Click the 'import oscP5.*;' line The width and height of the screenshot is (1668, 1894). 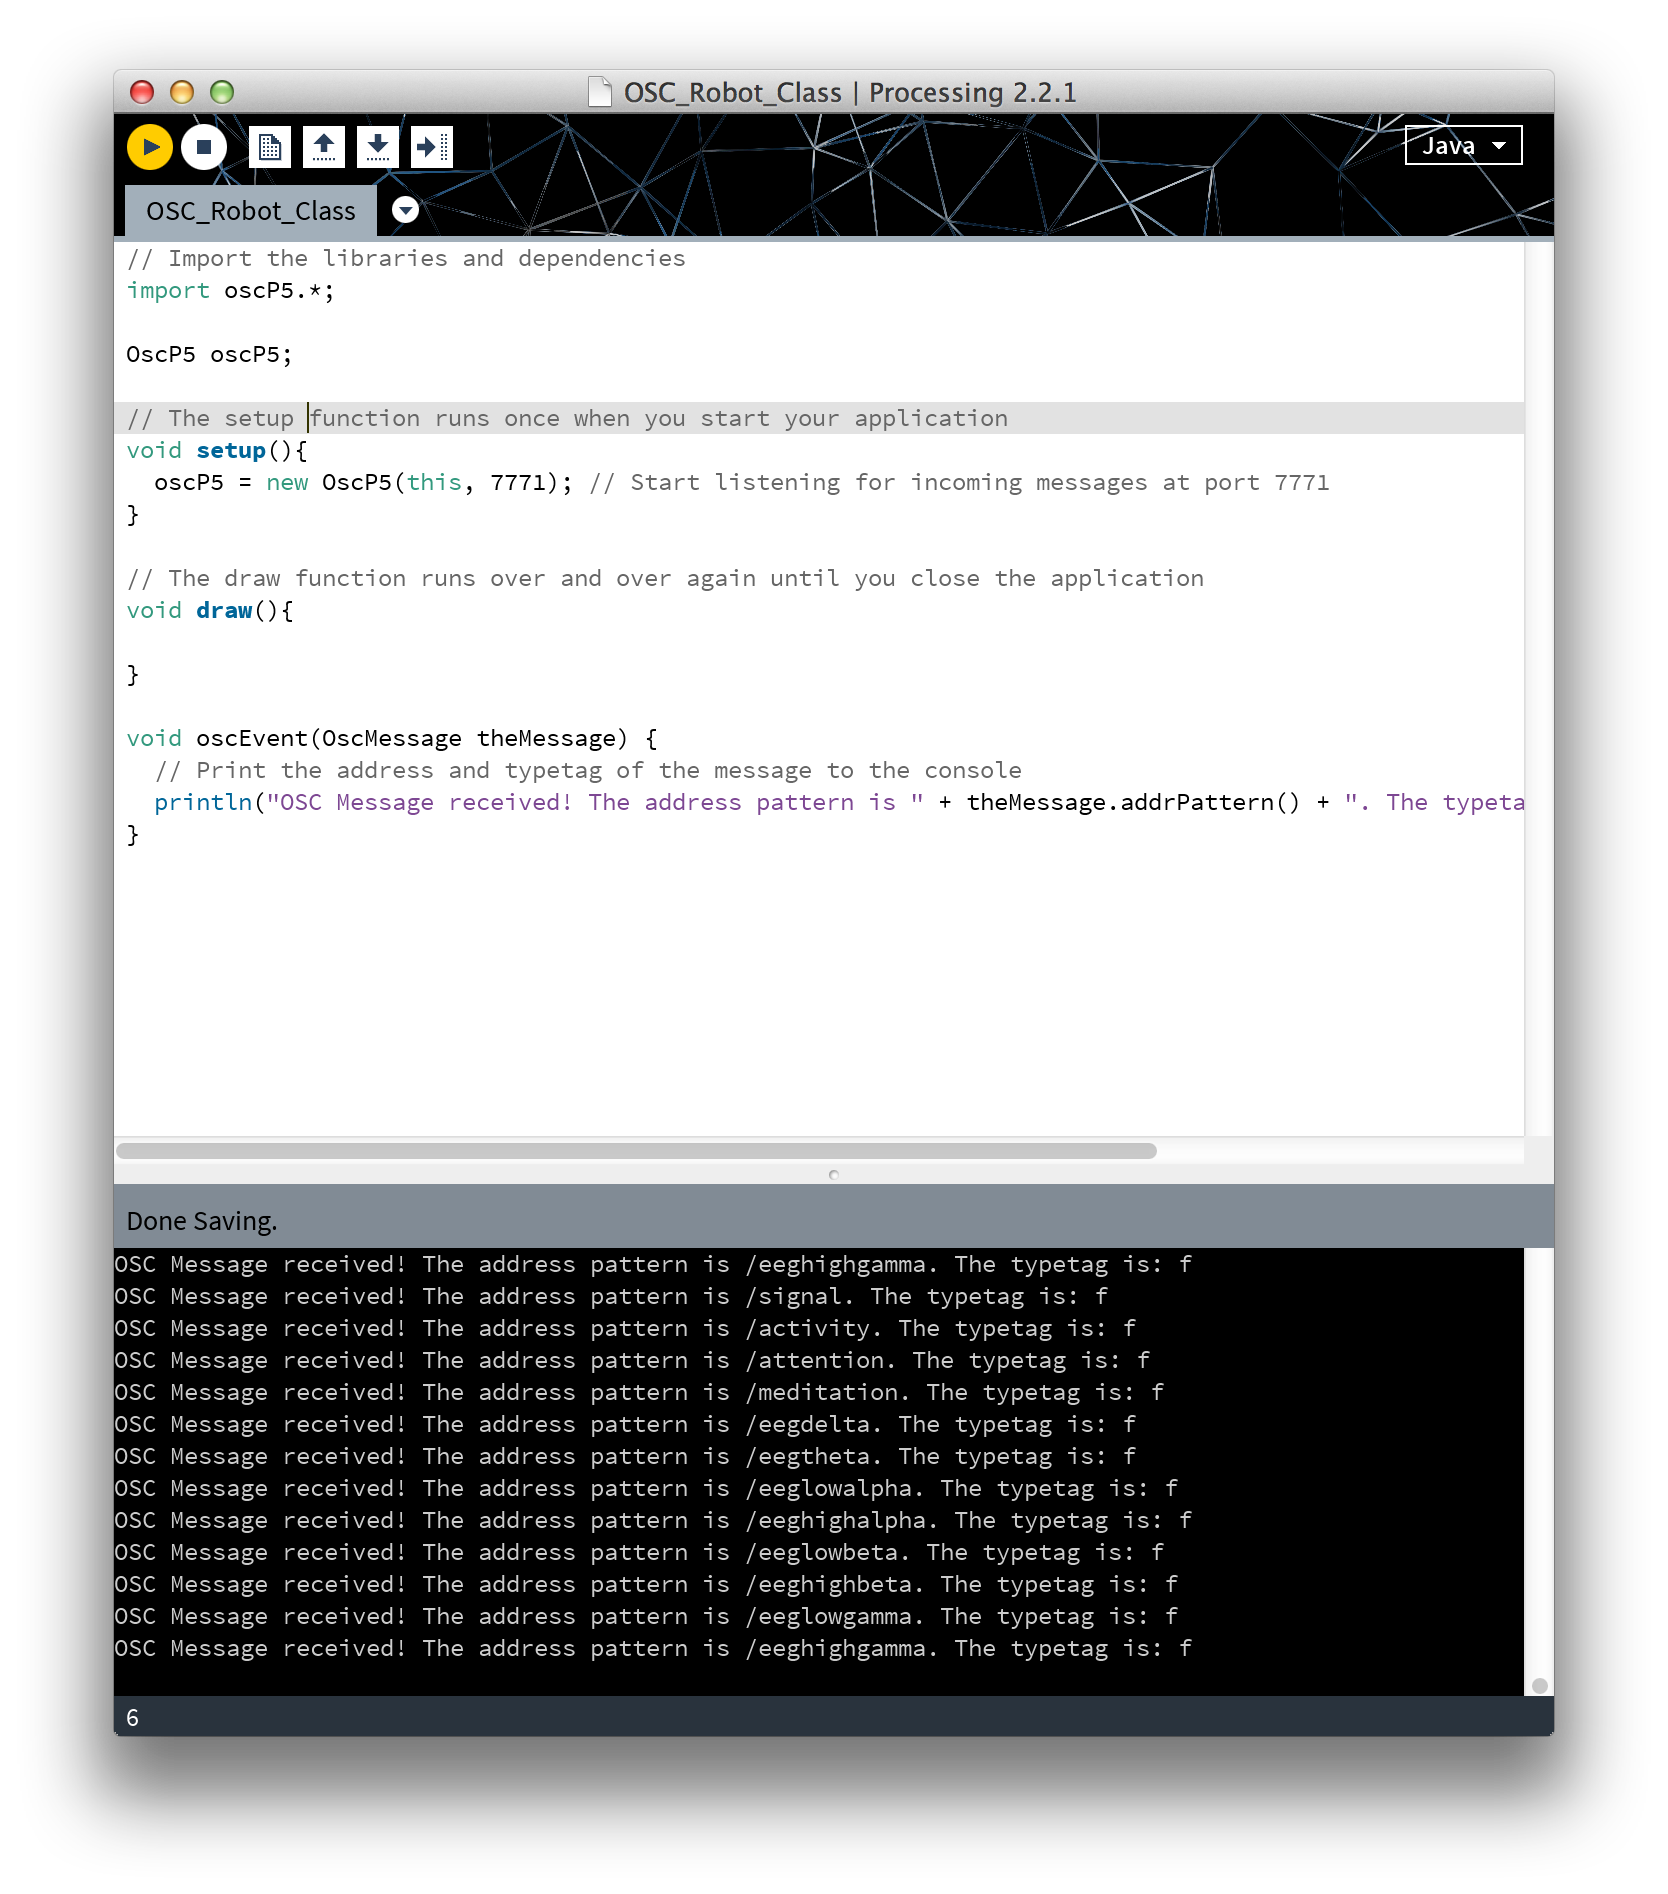[230, 290]
